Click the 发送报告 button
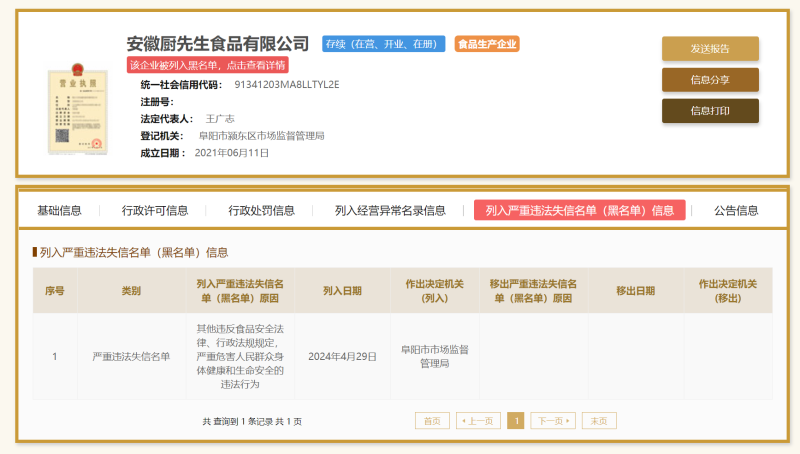 coord(710,48)
